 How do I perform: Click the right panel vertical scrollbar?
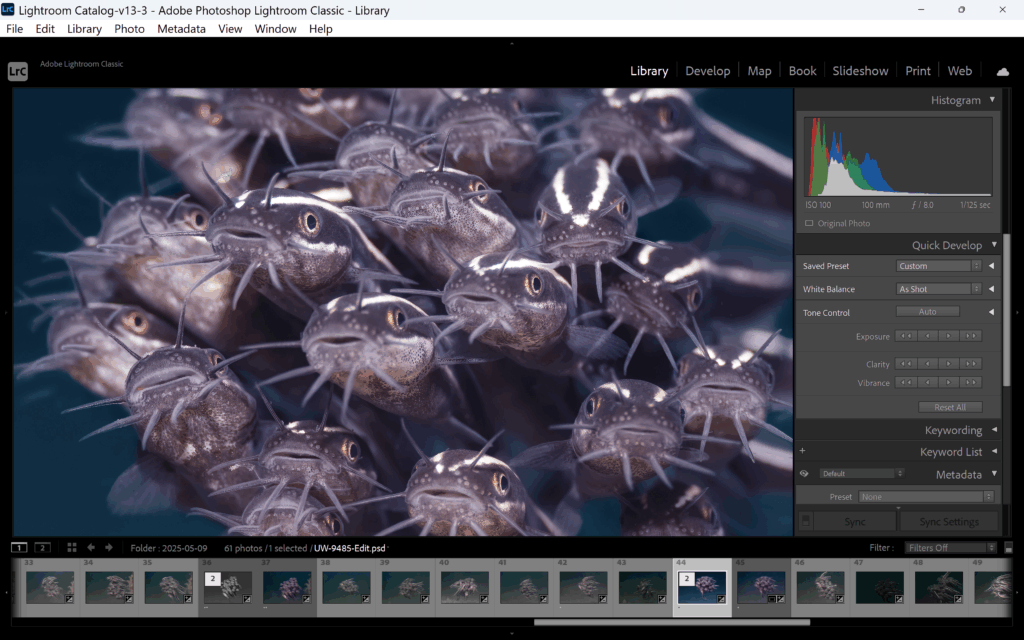coord(1006,311)
